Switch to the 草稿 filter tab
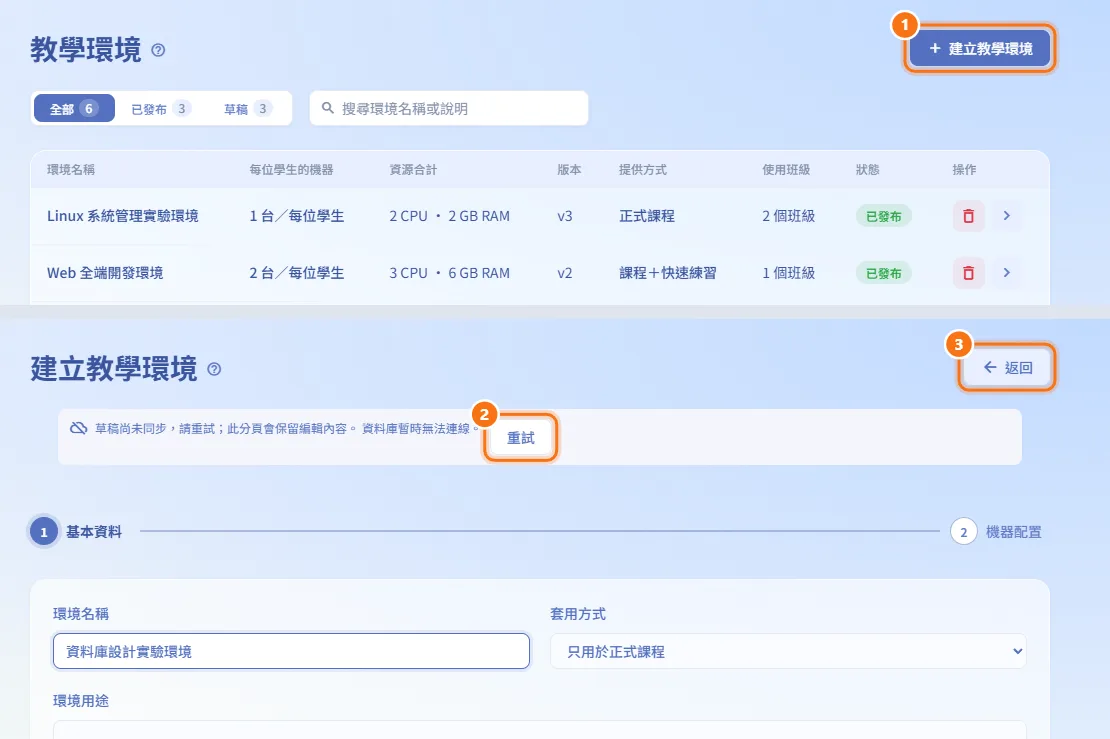Screen dimensions: 1110x739 248,108
